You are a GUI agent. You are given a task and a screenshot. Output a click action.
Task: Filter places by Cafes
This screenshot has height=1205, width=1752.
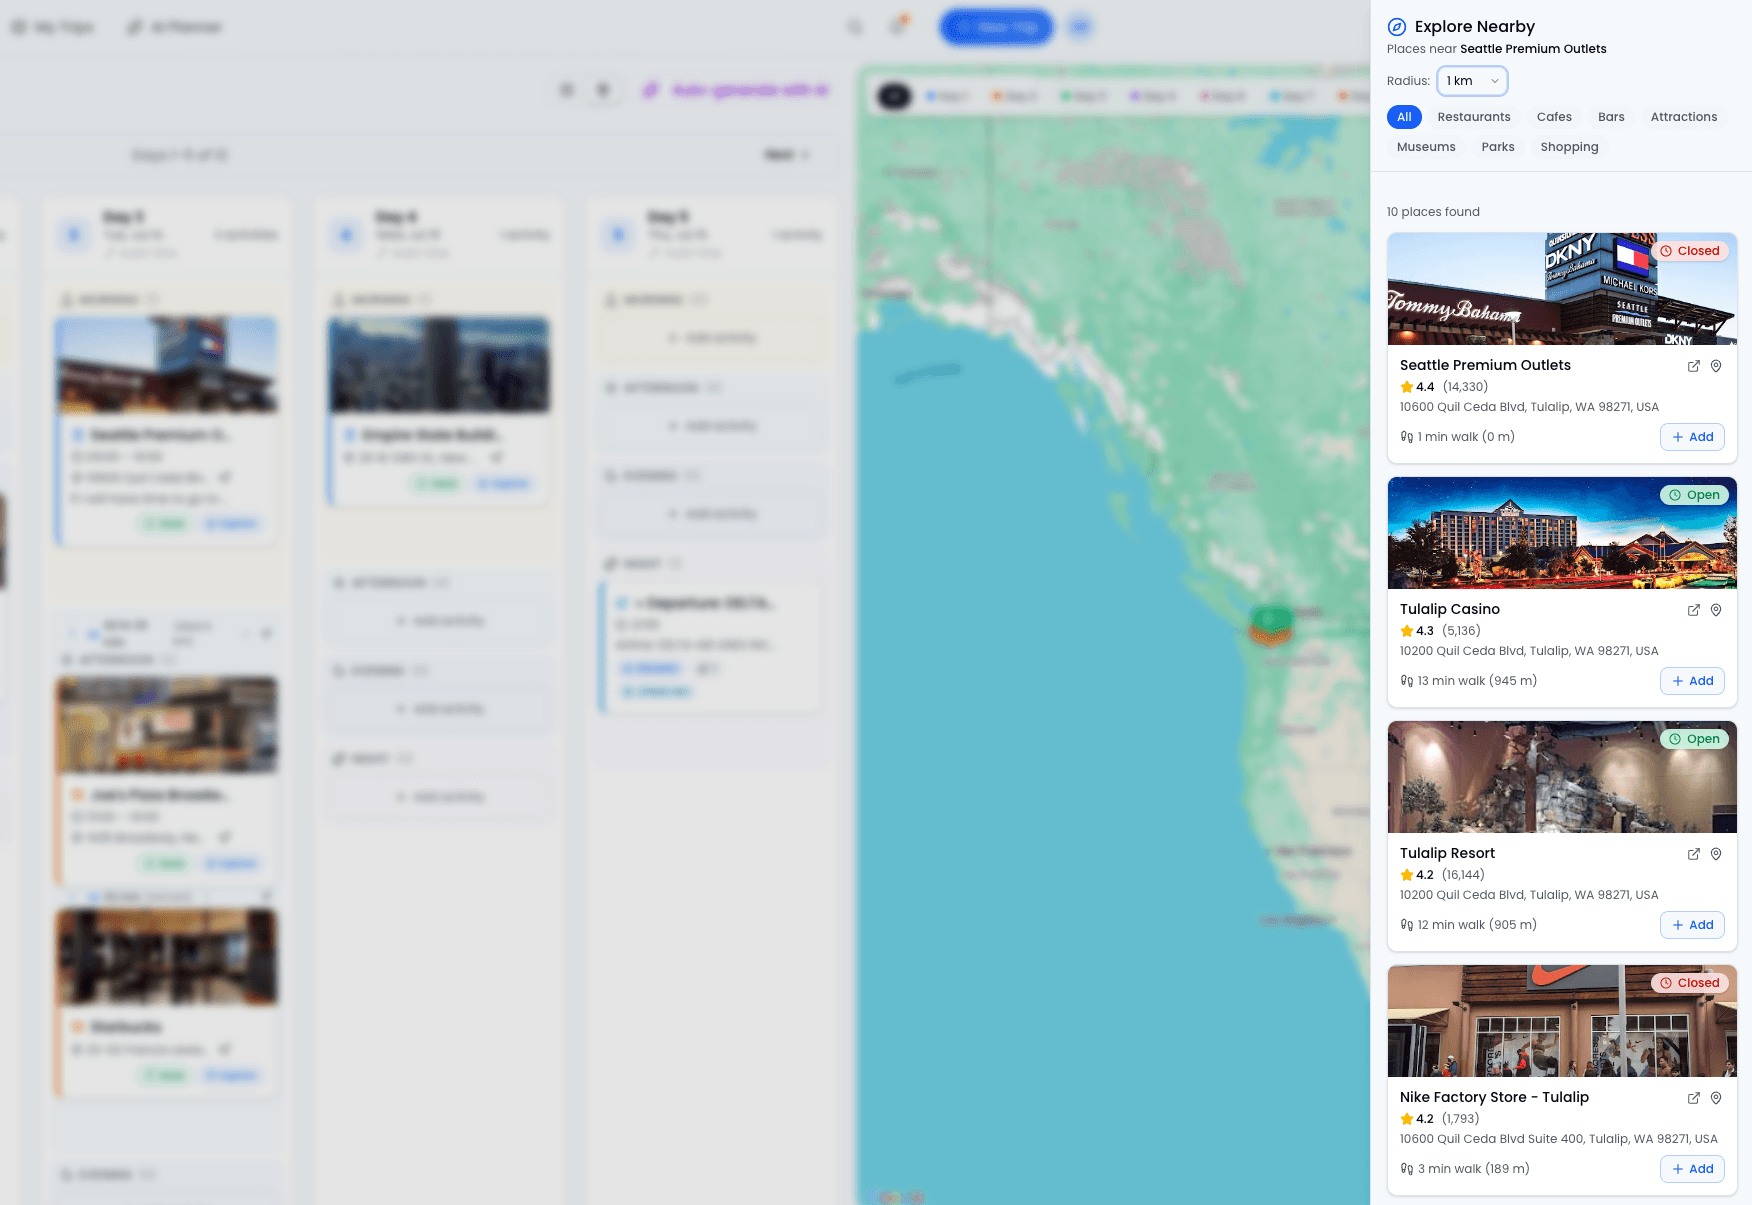click(1554, 117)
